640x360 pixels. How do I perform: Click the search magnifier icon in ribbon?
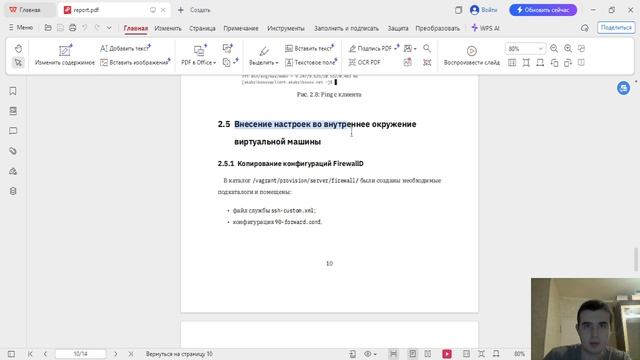pos(427,49)
